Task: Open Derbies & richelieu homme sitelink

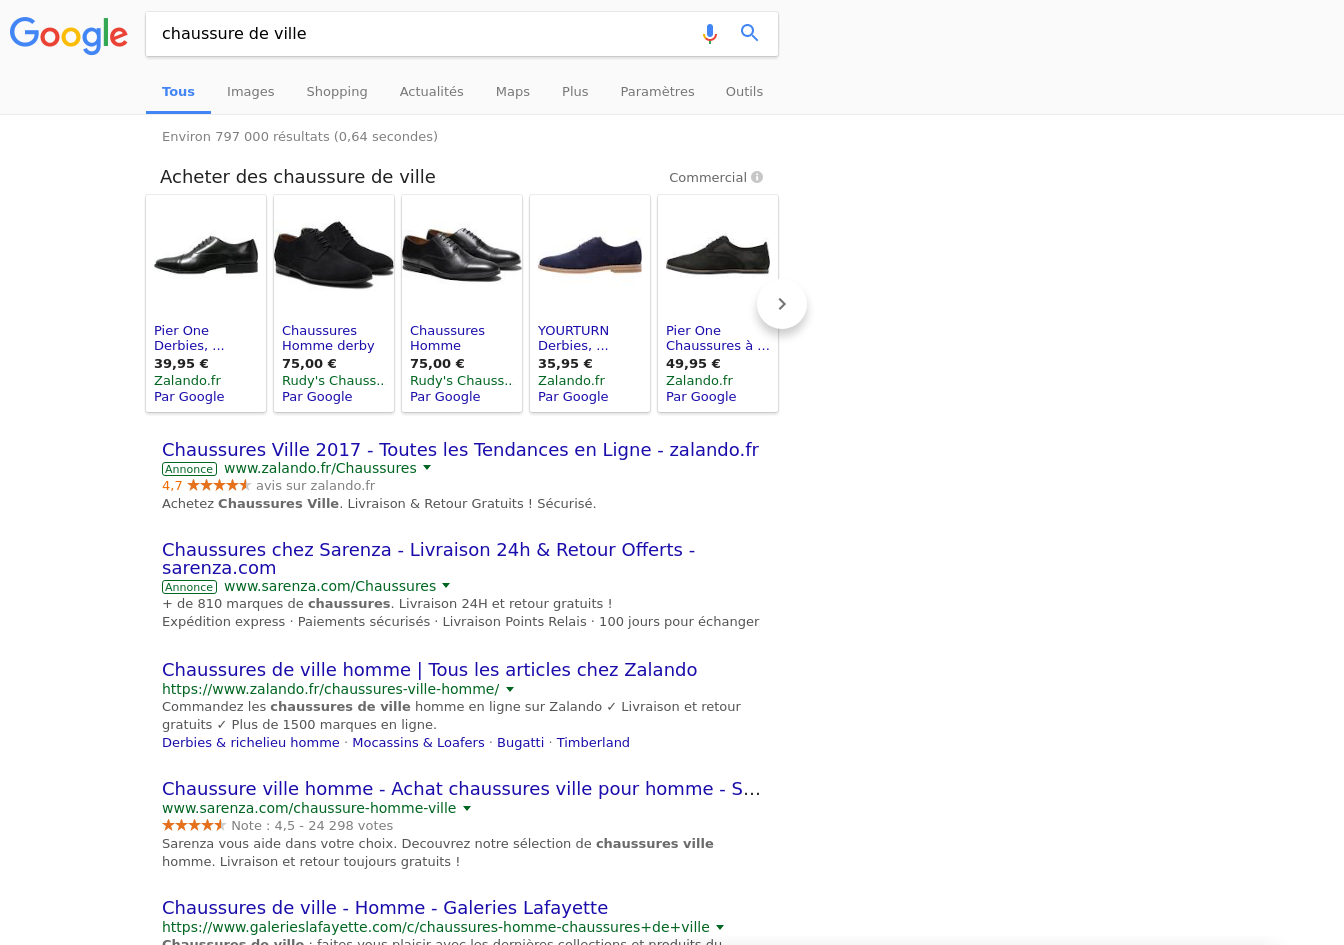Action: click(x=251, y=743)
